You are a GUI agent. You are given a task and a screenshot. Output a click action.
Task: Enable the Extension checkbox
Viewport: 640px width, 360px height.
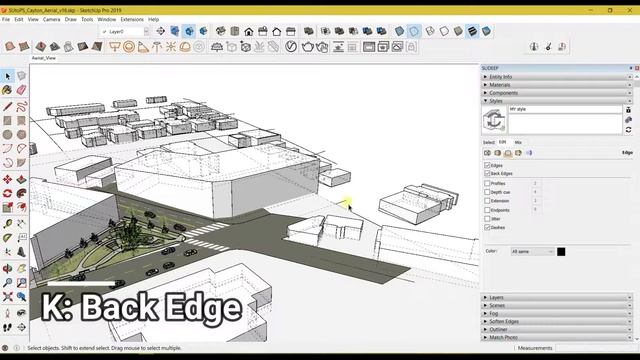tap(487, 201)
